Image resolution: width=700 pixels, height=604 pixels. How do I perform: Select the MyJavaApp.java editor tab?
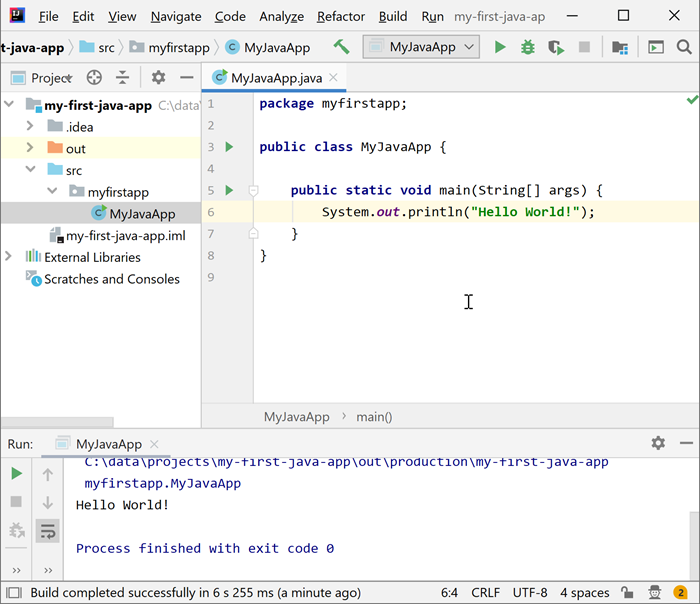pos(270,78)
